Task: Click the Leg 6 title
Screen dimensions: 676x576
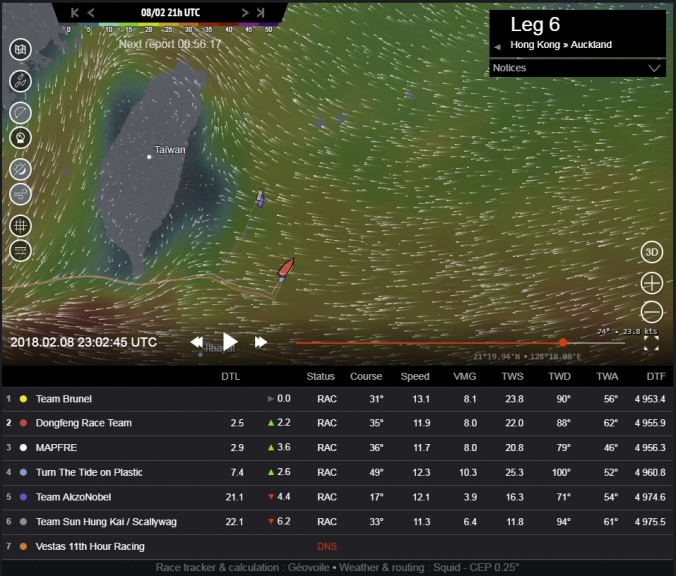Action: (535, 25)
